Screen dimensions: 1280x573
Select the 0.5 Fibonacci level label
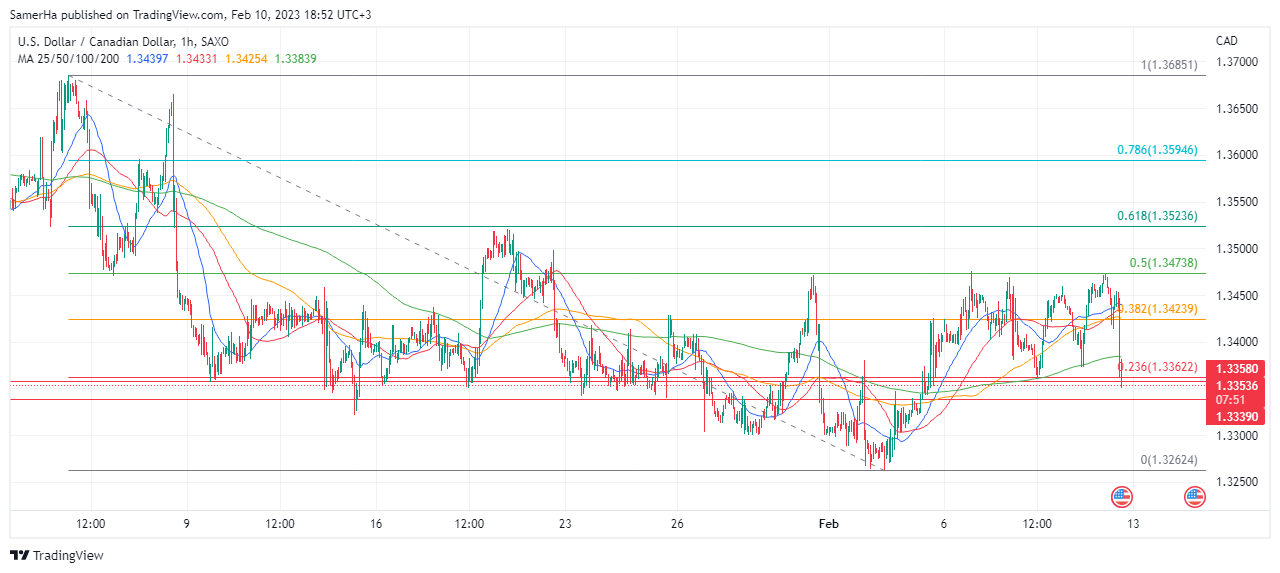coord(1163,263)
